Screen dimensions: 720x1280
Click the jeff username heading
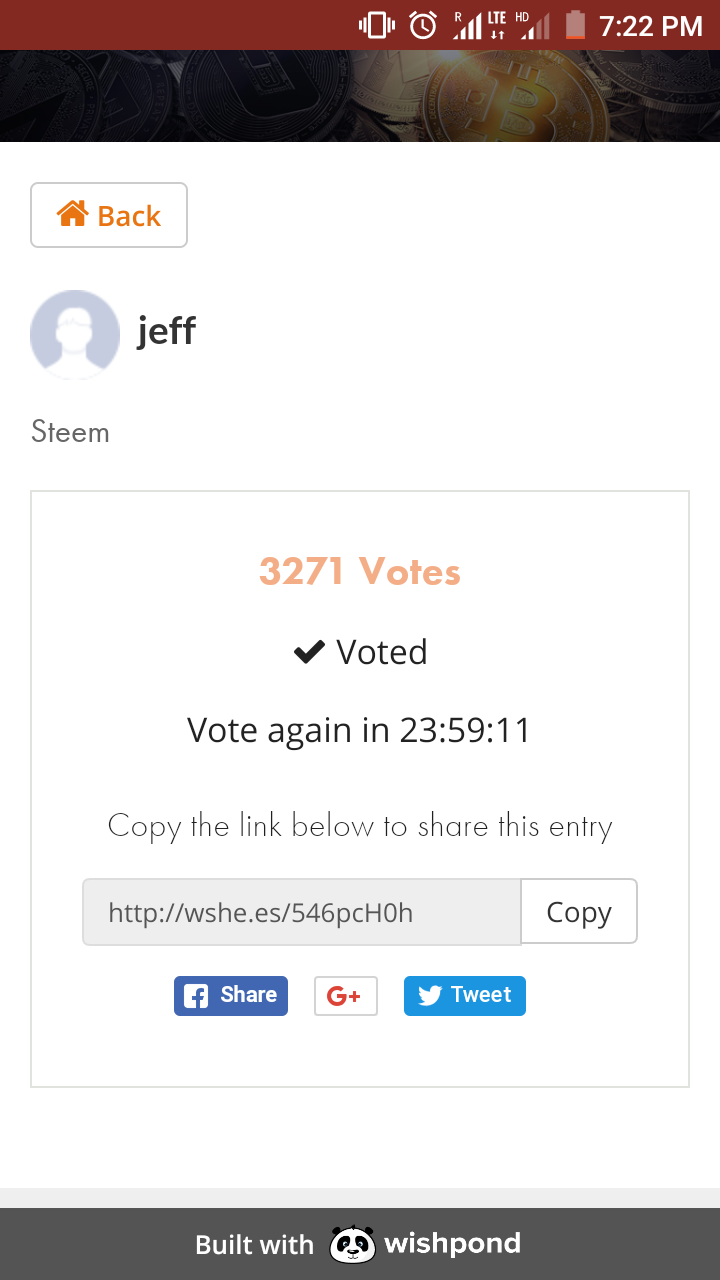[x=167, y=330]
